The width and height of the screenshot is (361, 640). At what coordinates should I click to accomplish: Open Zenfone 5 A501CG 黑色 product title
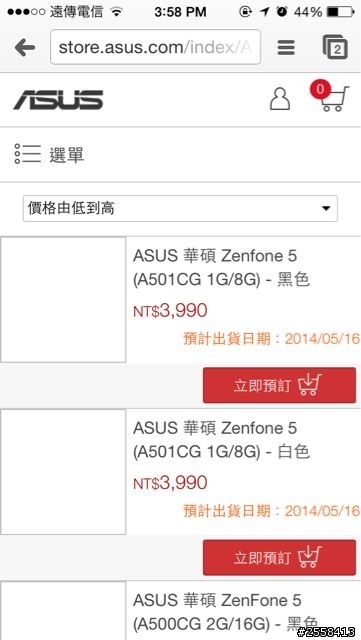[221, 268]
